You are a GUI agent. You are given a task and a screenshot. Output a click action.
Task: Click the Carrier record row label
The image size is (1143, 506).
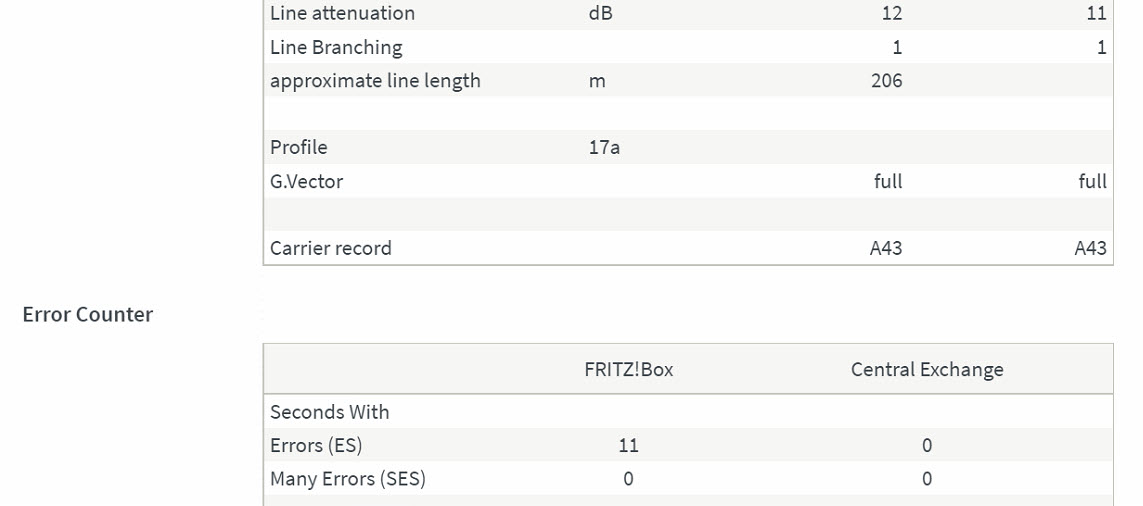330,248
